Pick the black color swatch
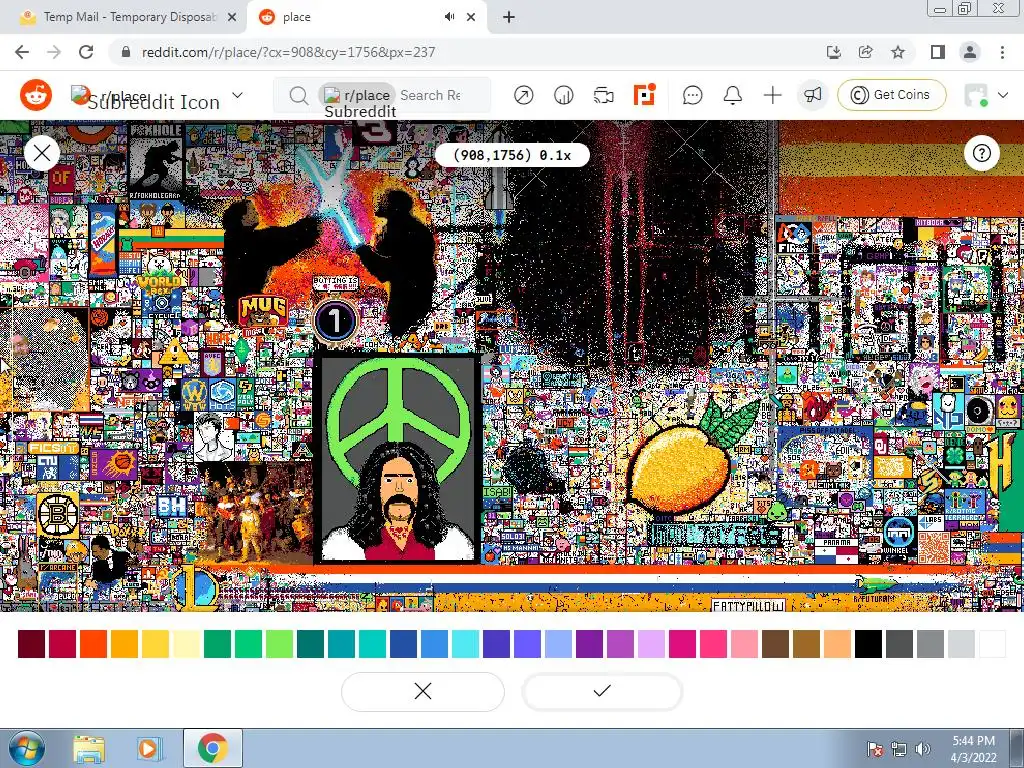This screenshot has height=768, width=1024. [869, 644]
